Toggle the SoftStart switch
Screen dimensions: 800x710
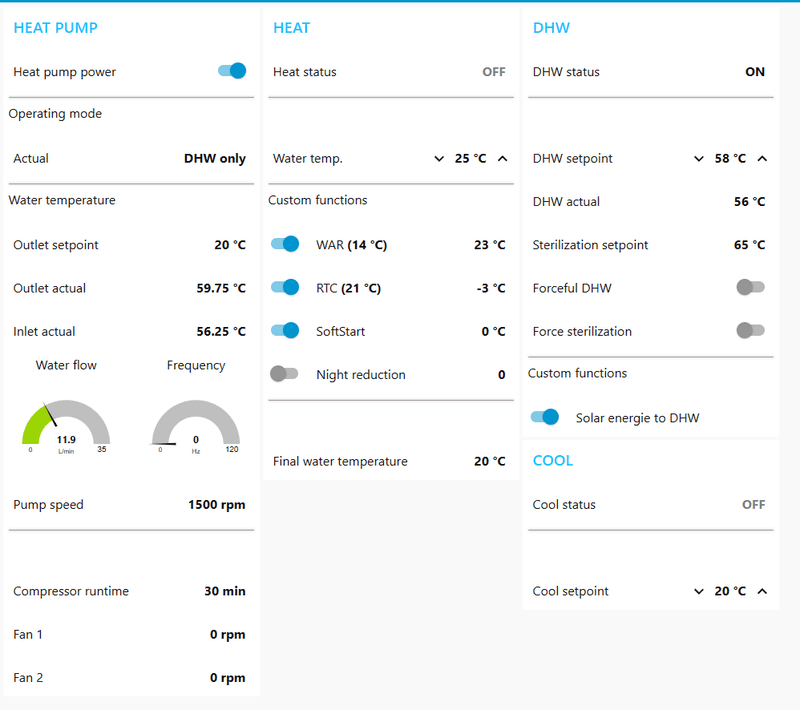coord(285,331)
